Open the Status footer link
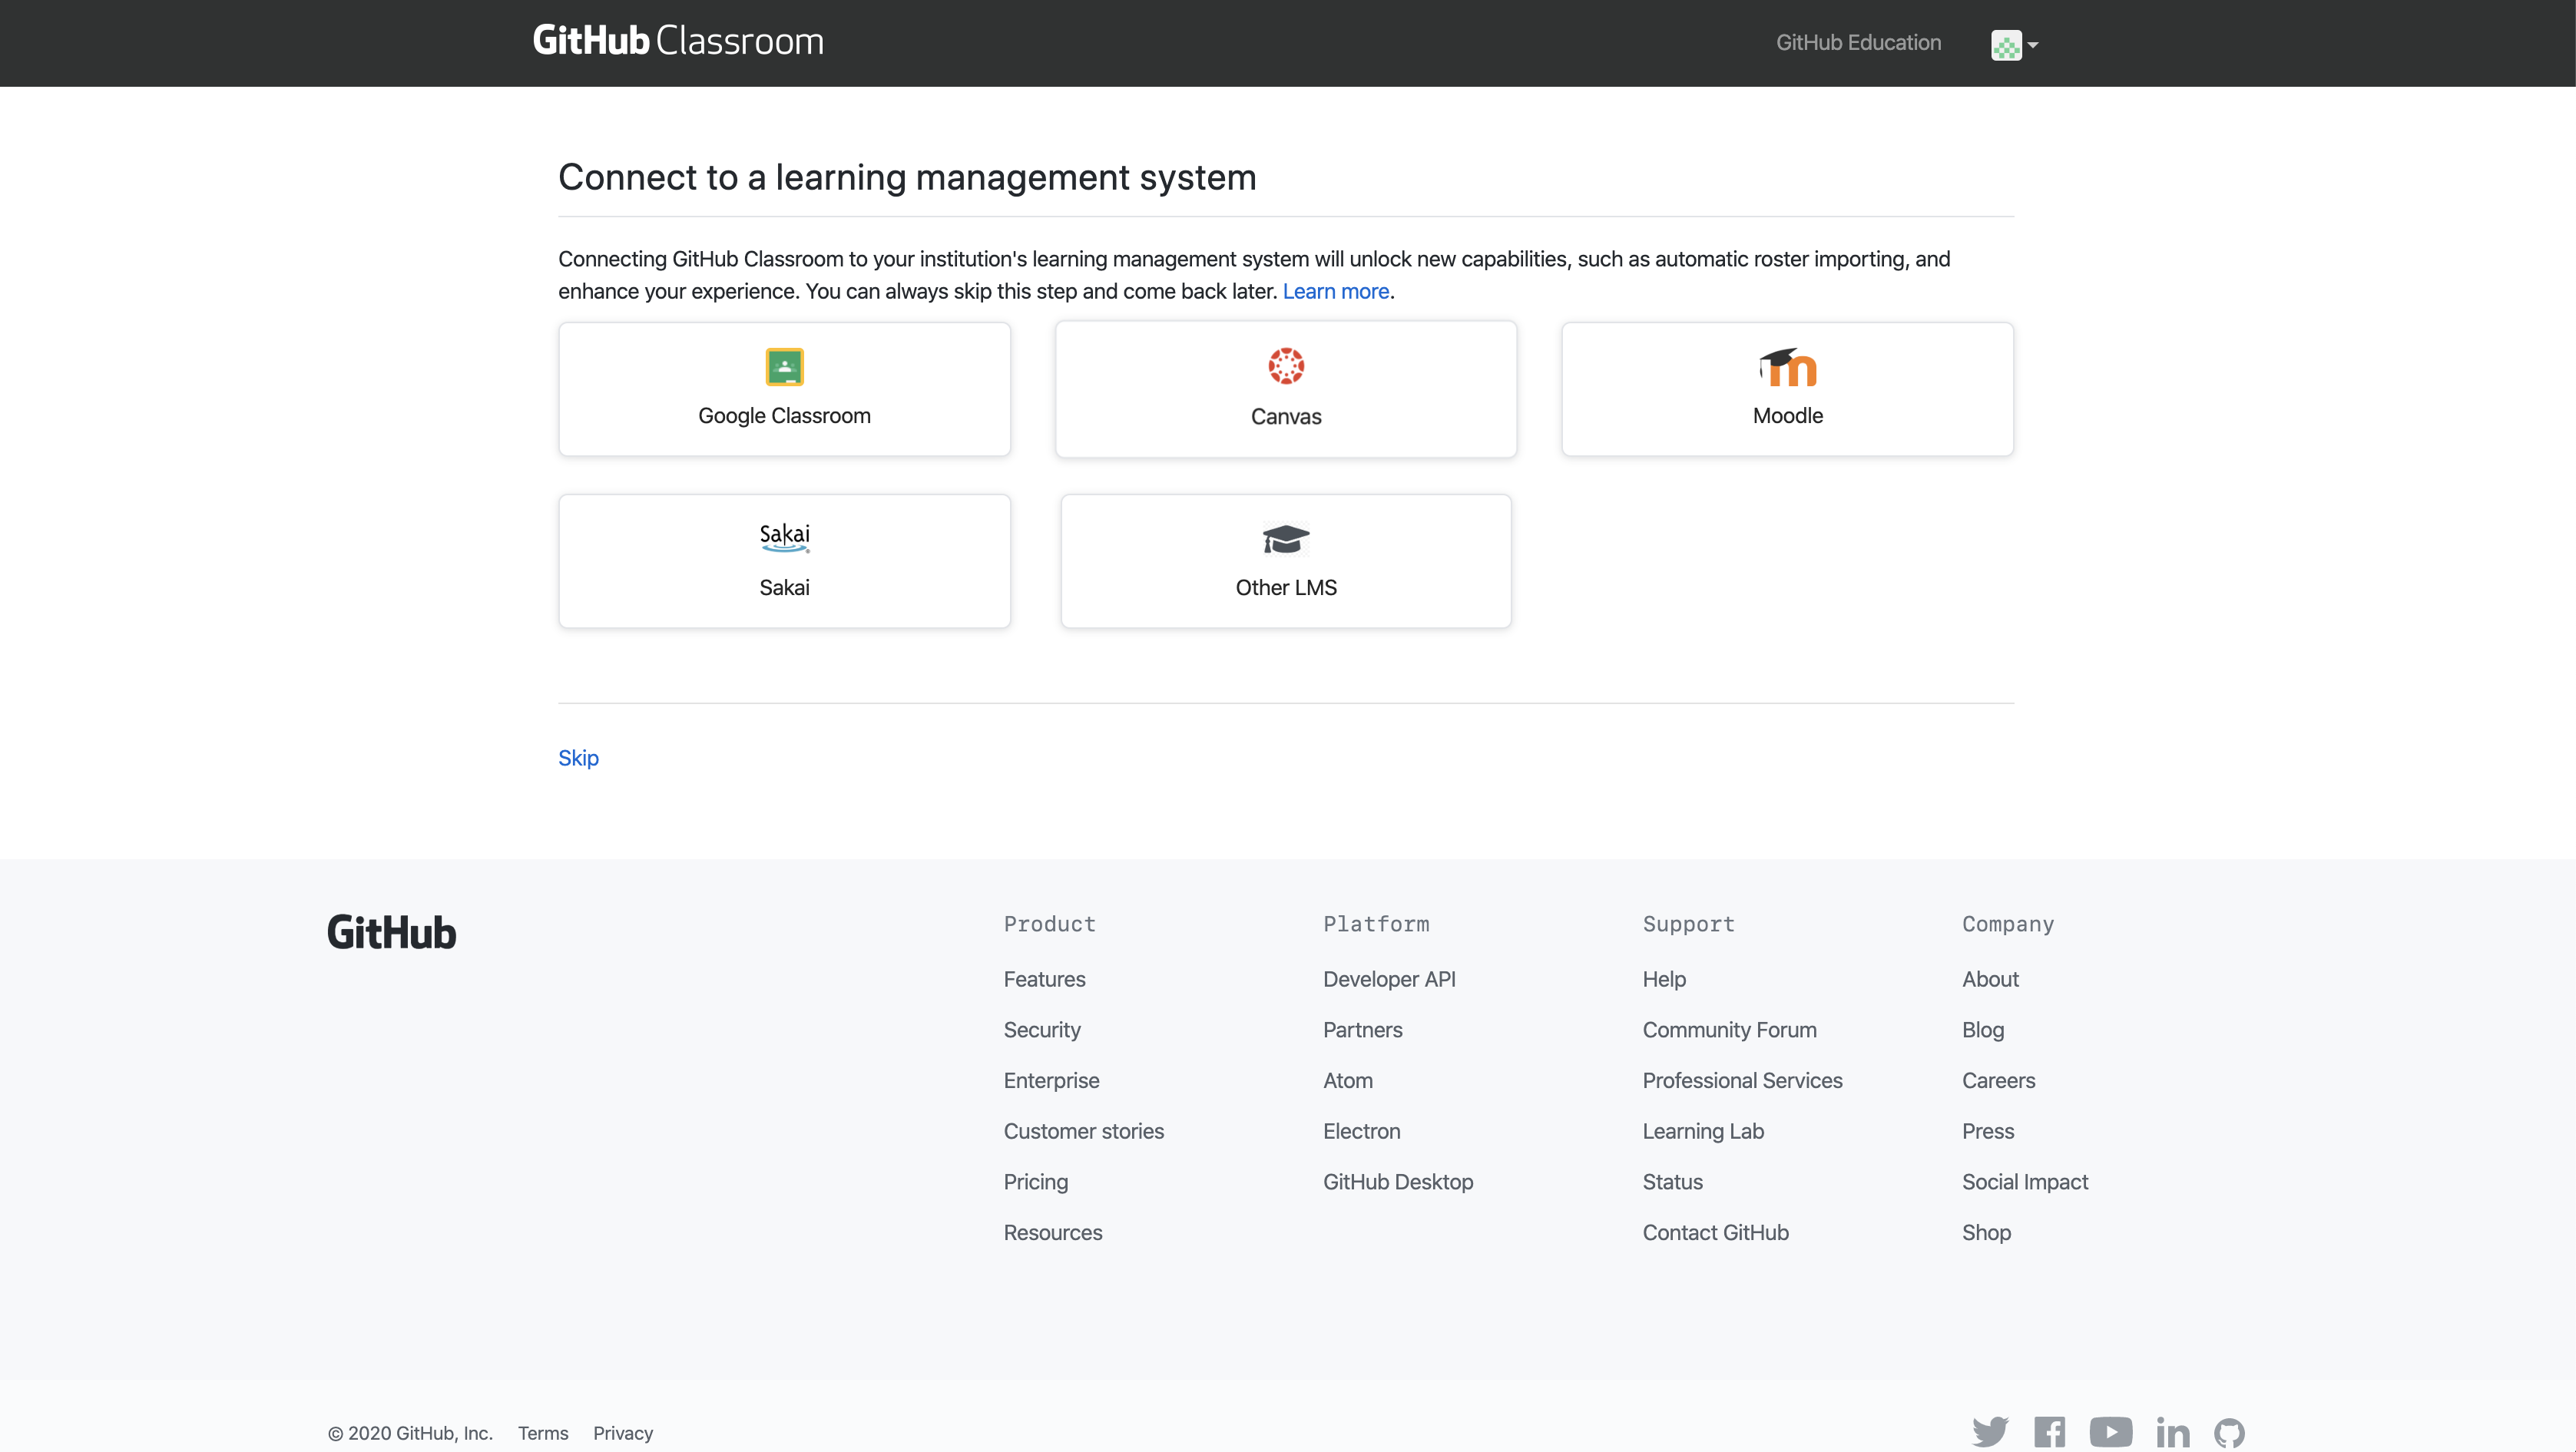This screenshot has width=2576, height=1452. click(1672, 1182)
